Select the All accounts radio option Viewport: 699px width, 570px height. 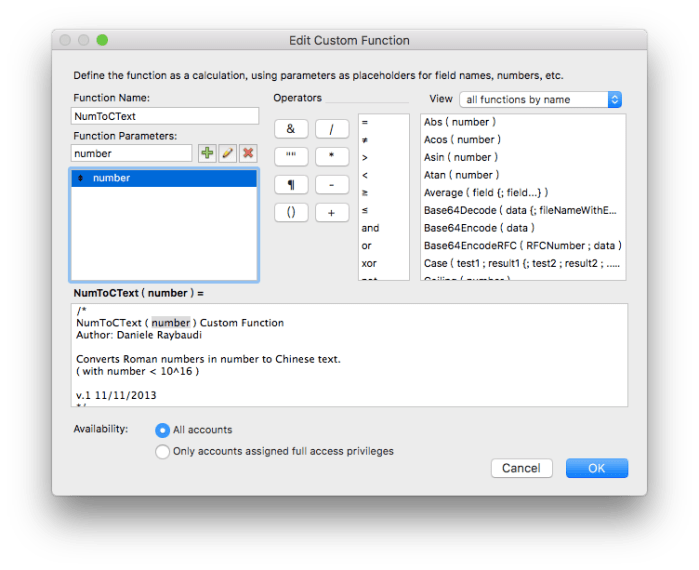click(x=163, y=430)
